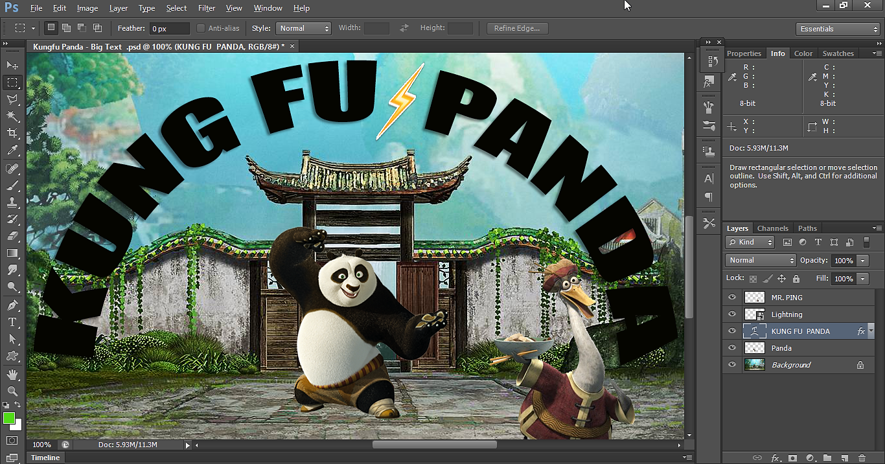The width and height of the screenshot is (886, 466).
Task: Open the Opacity slider dropdown arrow
Action: 863,260
